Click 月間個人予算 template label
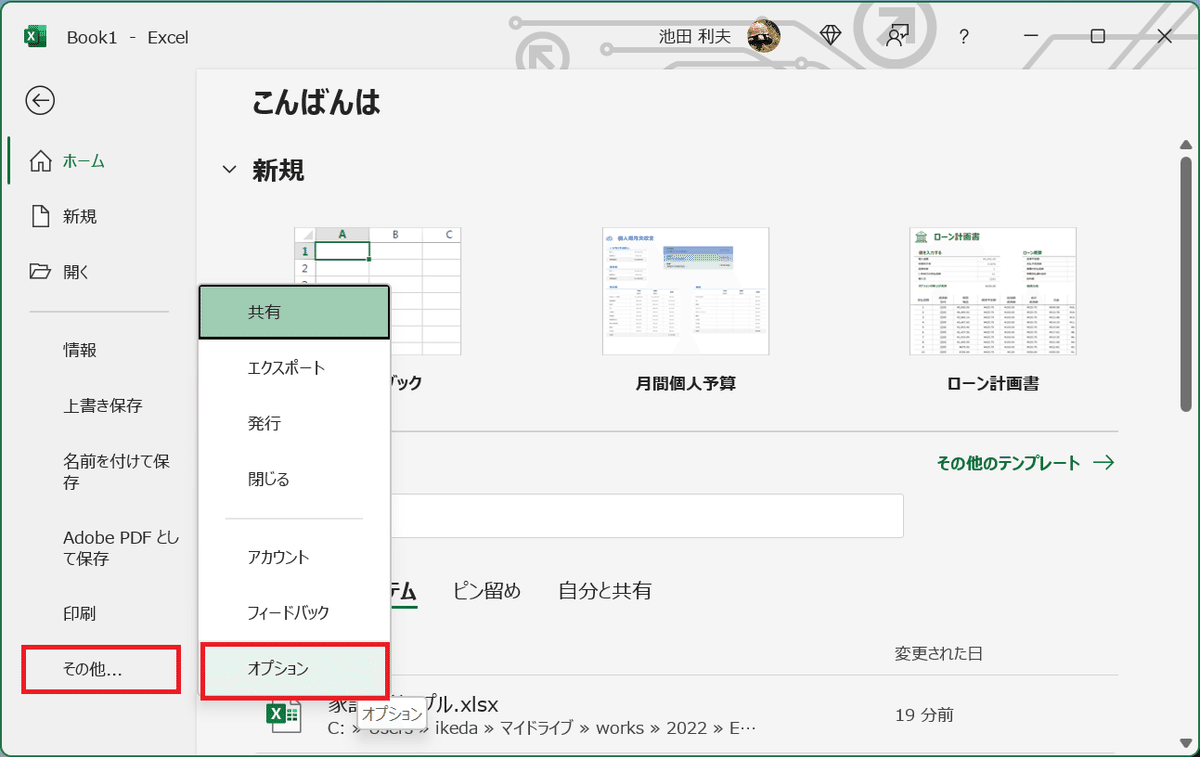This screenshot has width=1200, height=757. [685, 383]
